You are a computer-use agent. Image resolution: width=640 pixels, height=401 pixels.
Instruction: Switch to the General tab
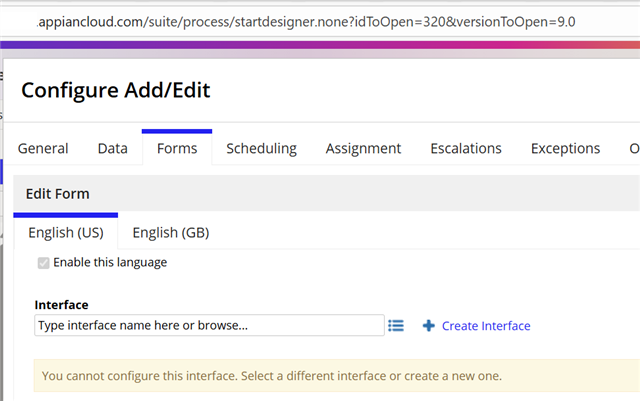click(x=43, y=148)
